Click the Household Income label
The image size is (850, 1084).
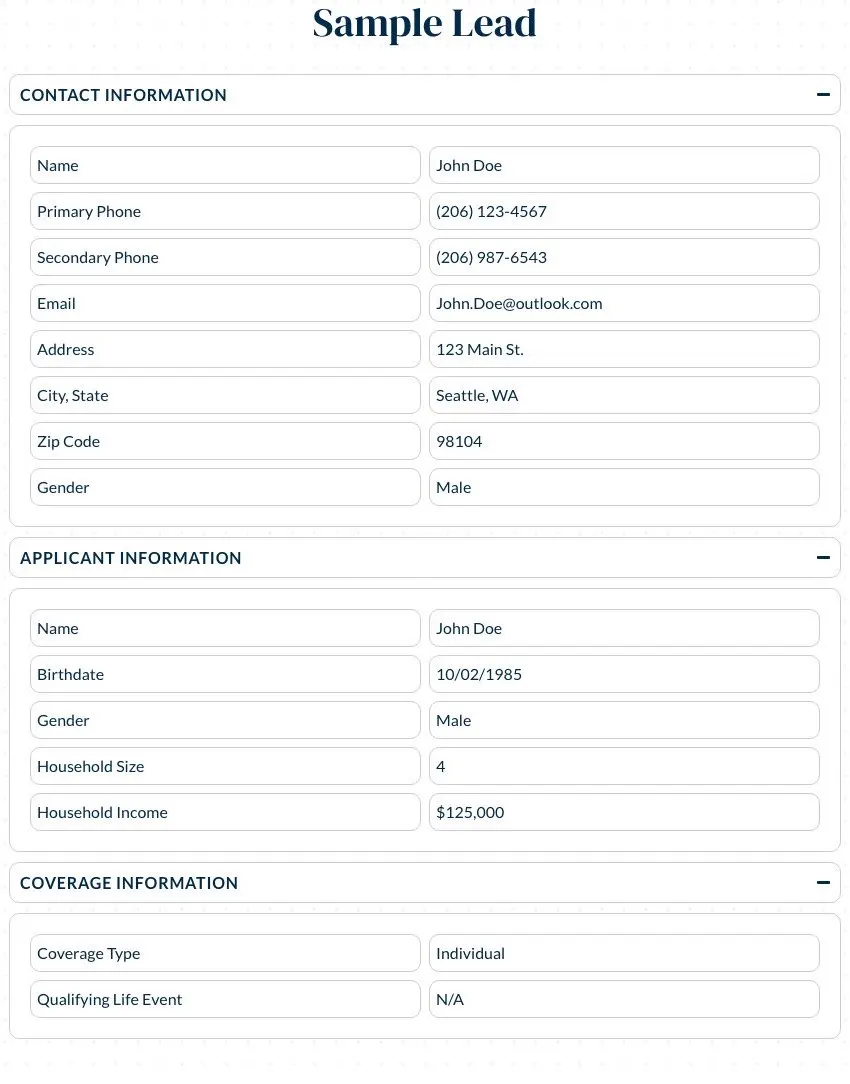[x=225, y=812]
